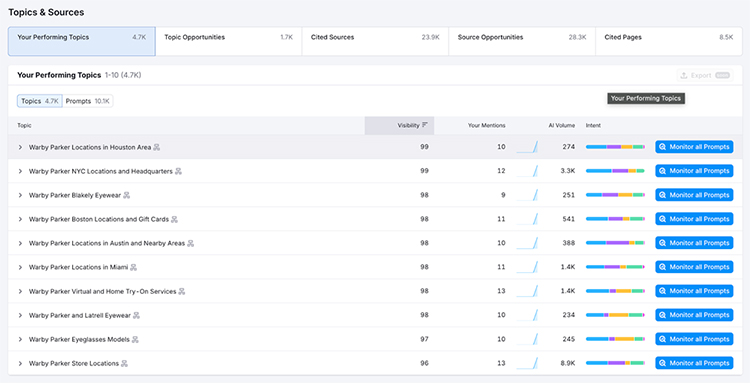
Task: Monitor all Prompts for Miami topic
Action: (694, 267)
